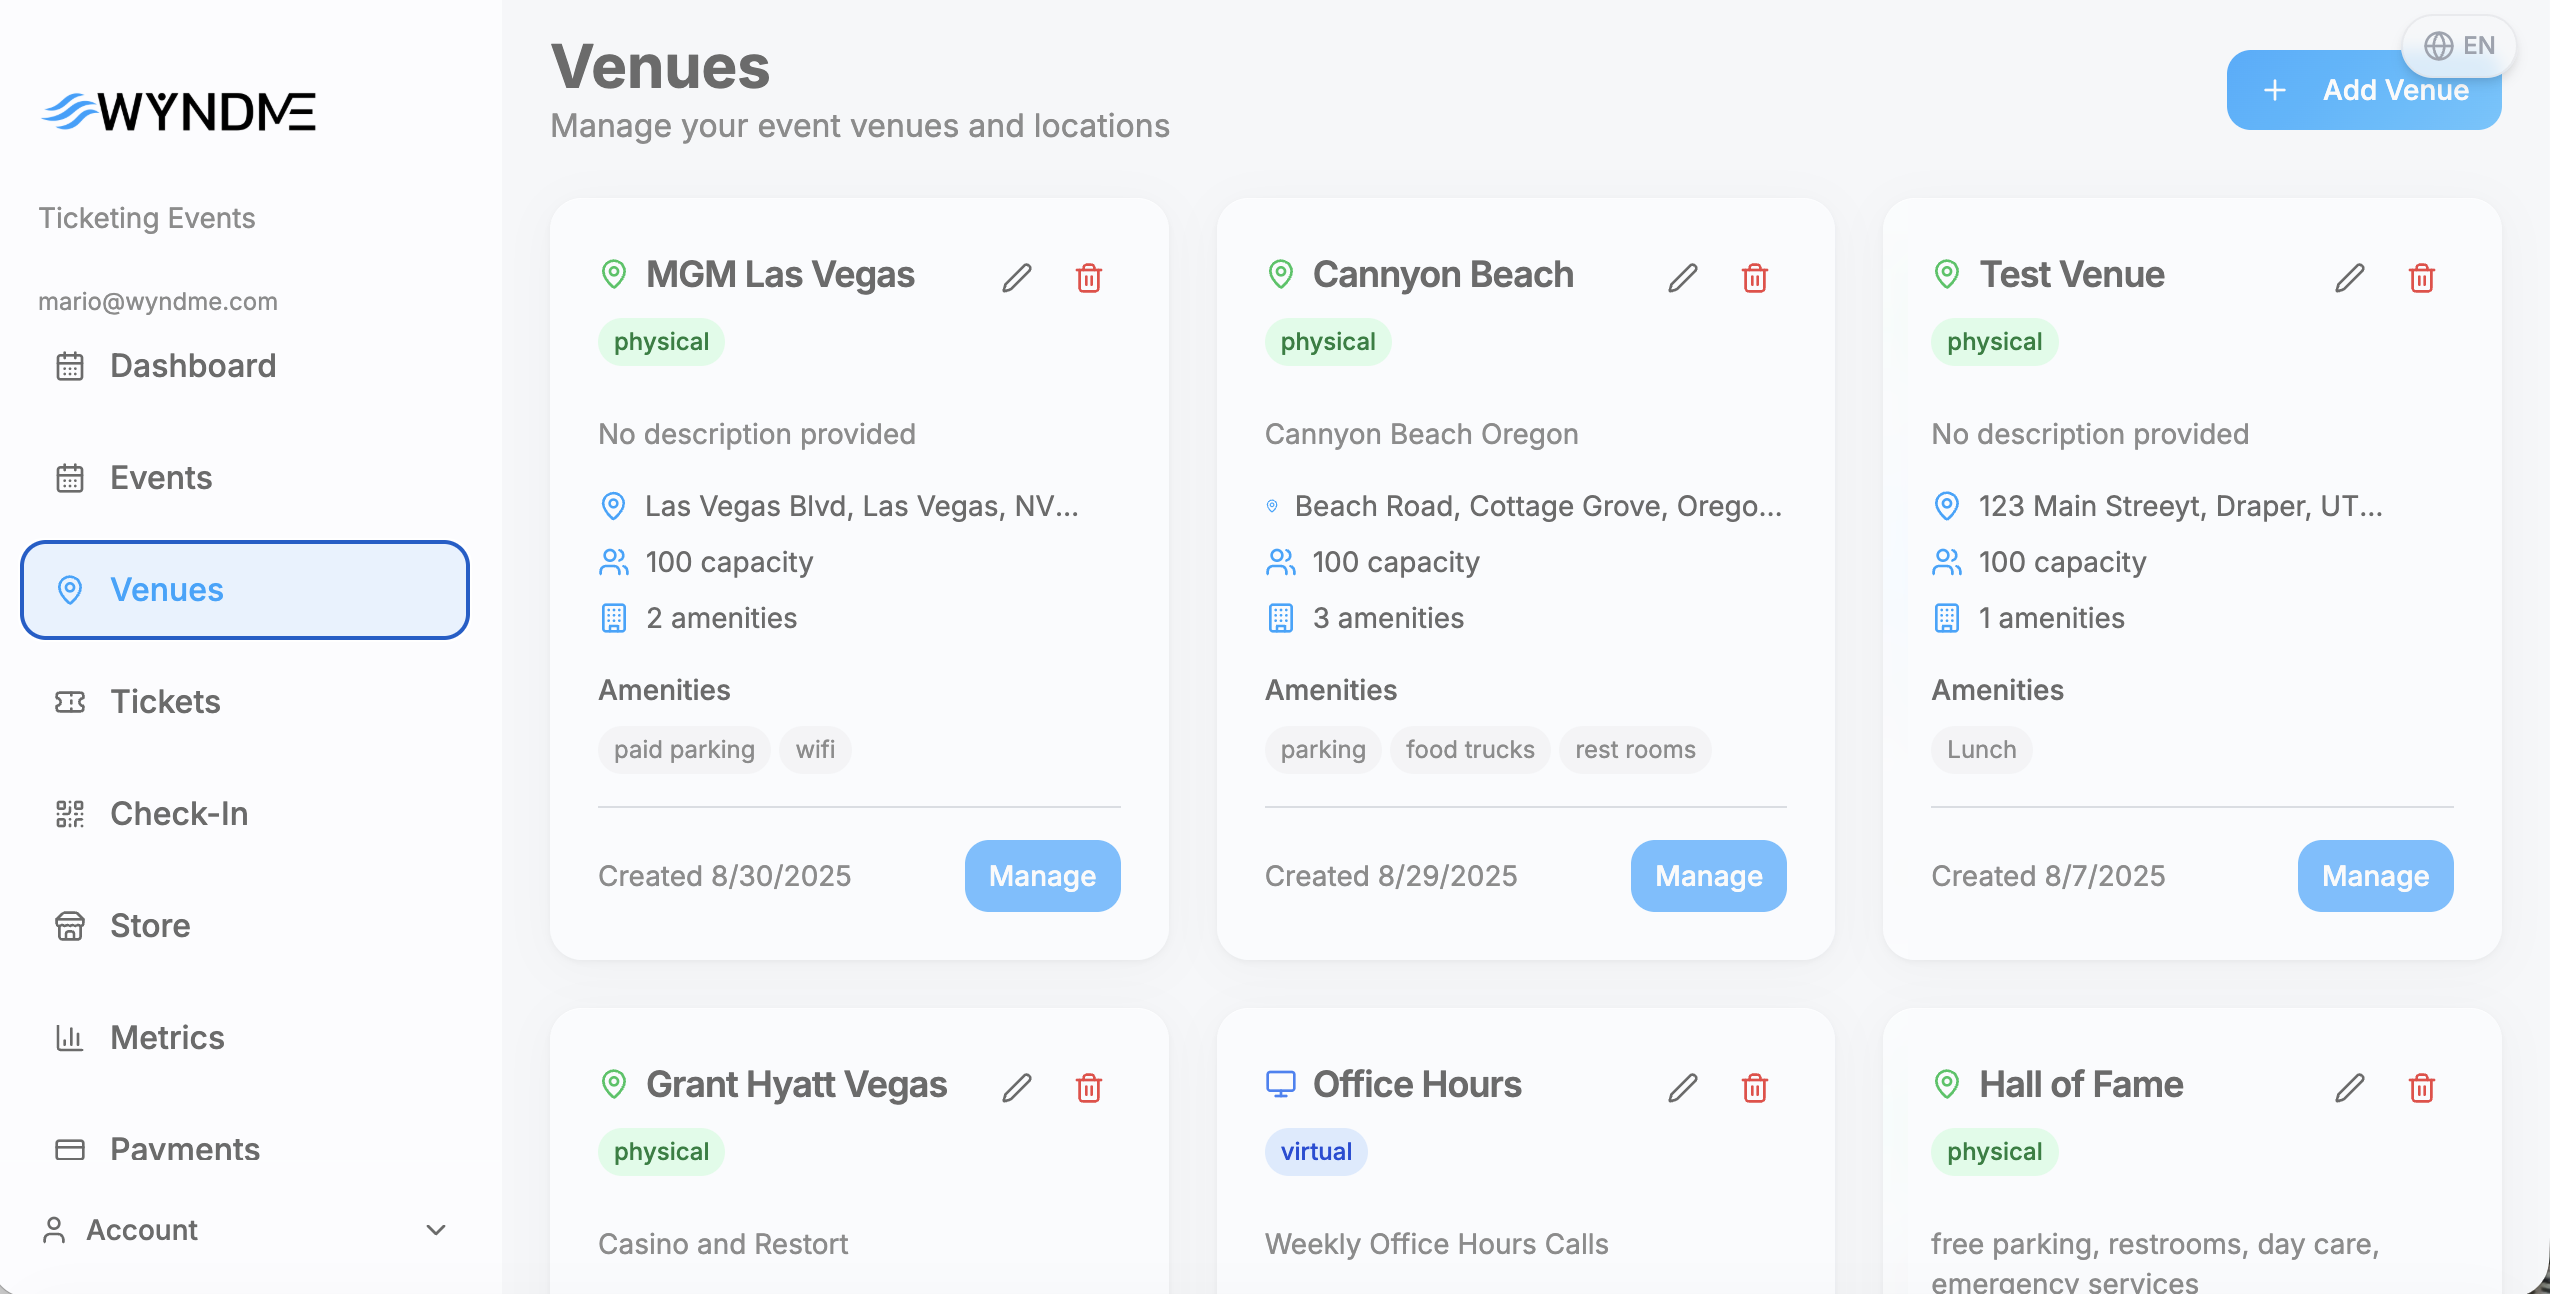Screen dimensions: 2550x1294
Task: Click the Created 8/30/2025 date
Action: [725, 876]
